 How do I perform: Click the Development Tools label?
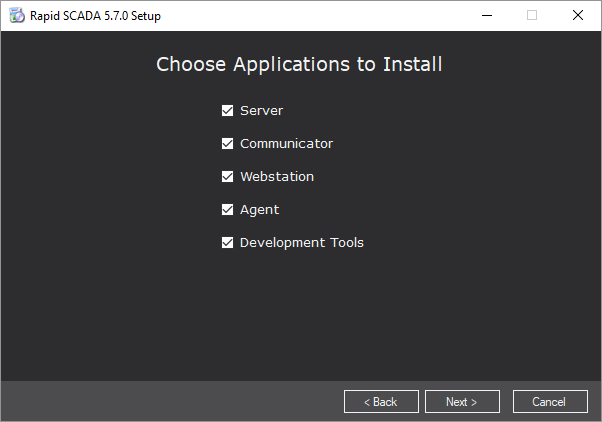click(x=302, y=243)
